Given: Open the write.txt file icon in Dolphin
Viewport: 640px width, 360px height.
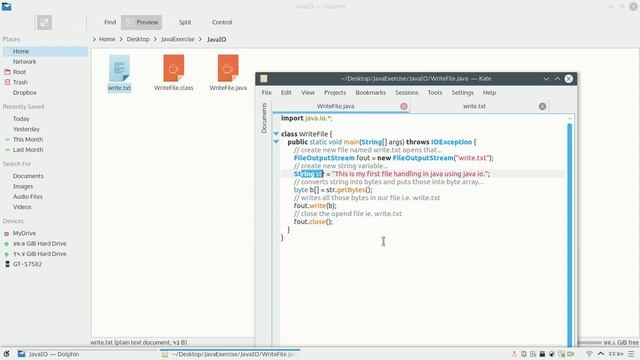Looking at the screenshot, I should [119, 68].
